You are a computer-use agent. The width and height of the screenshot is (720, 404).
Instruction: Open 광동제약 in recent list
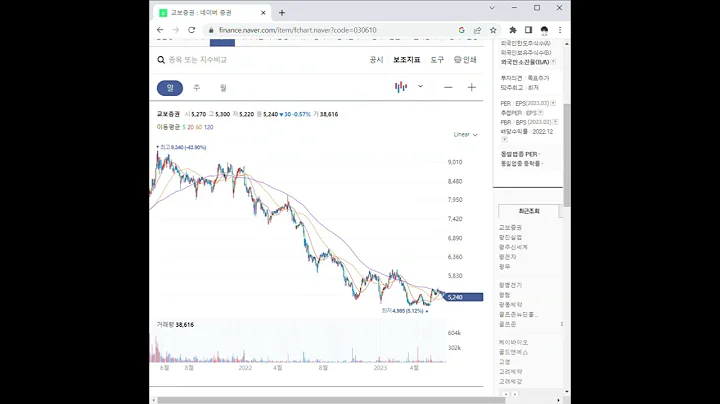(x=510, y=304)
